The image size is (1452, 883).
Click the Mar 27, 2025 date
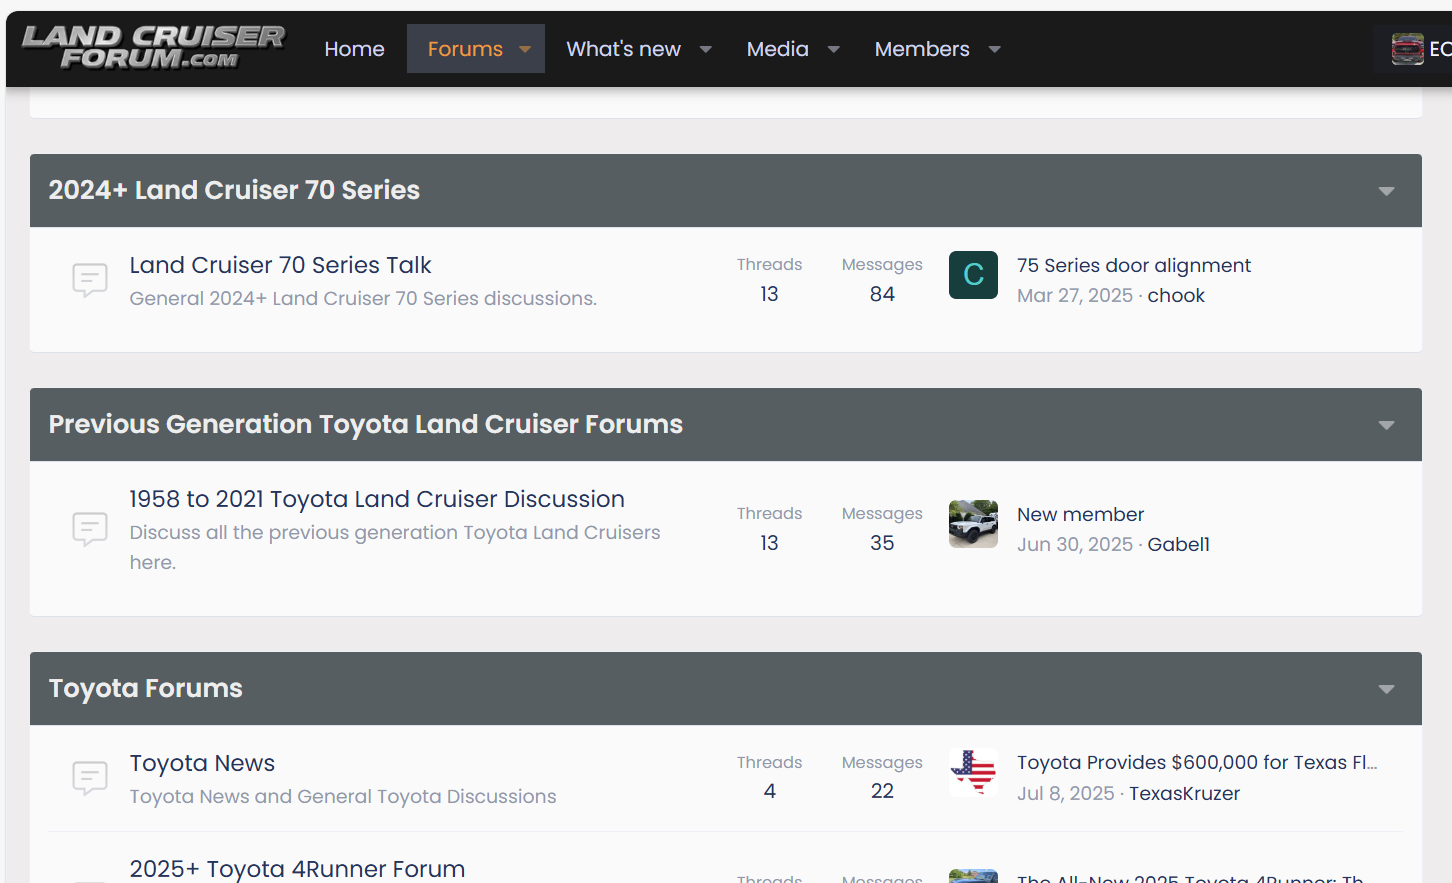point(1075,296)
